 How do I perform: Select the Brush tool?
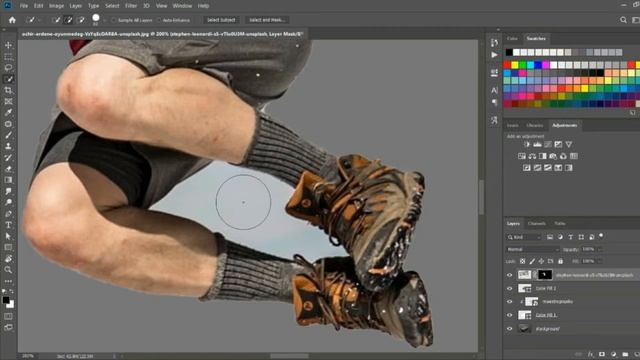click(8, 135)
